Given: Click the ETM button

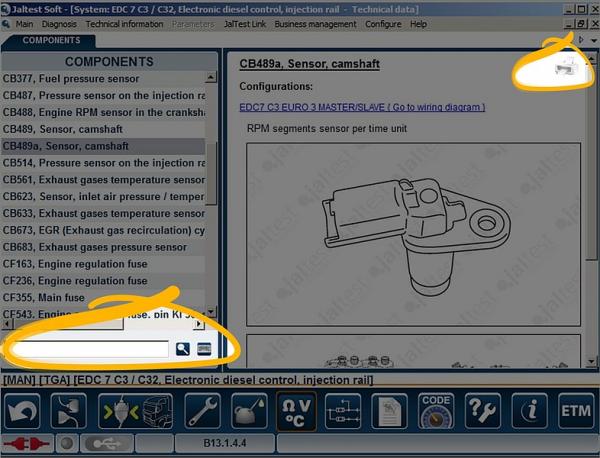Looking at the screenshot, I should coord(576,411).
